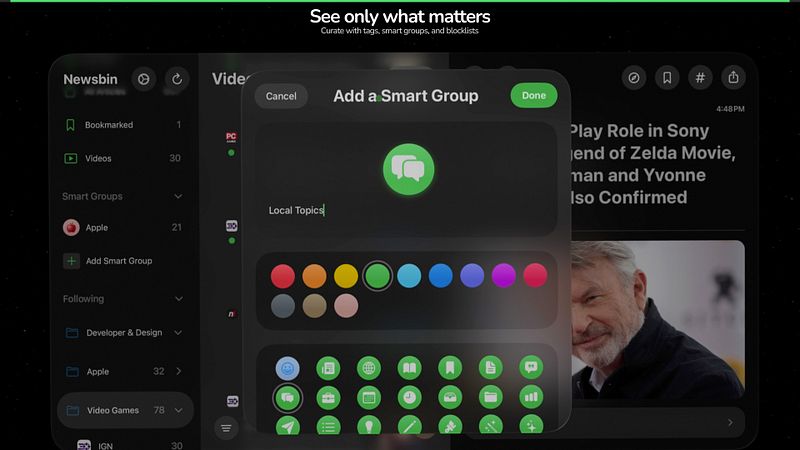The width and height of the screenshot is (800, 450).
Task: Choose the bar chart group icon
Action: tap(531, 397)
